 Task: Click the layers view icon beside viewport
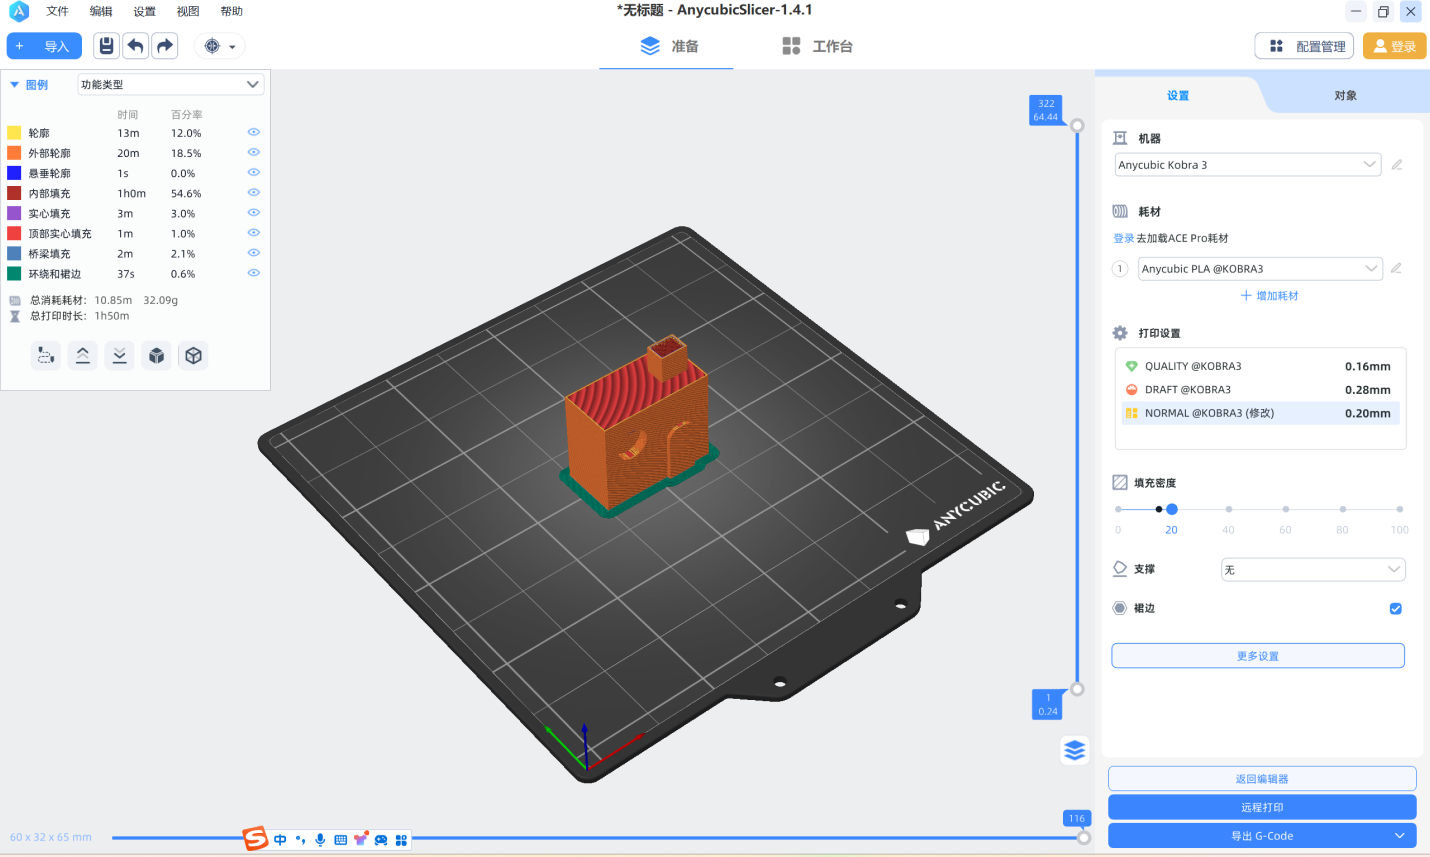[x=1075, y=750]
